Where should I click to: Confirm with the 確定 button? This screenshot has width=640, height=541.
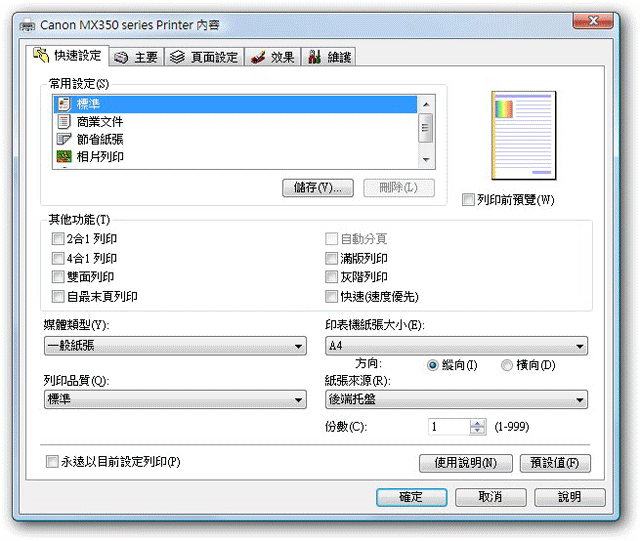pos(411,497)
